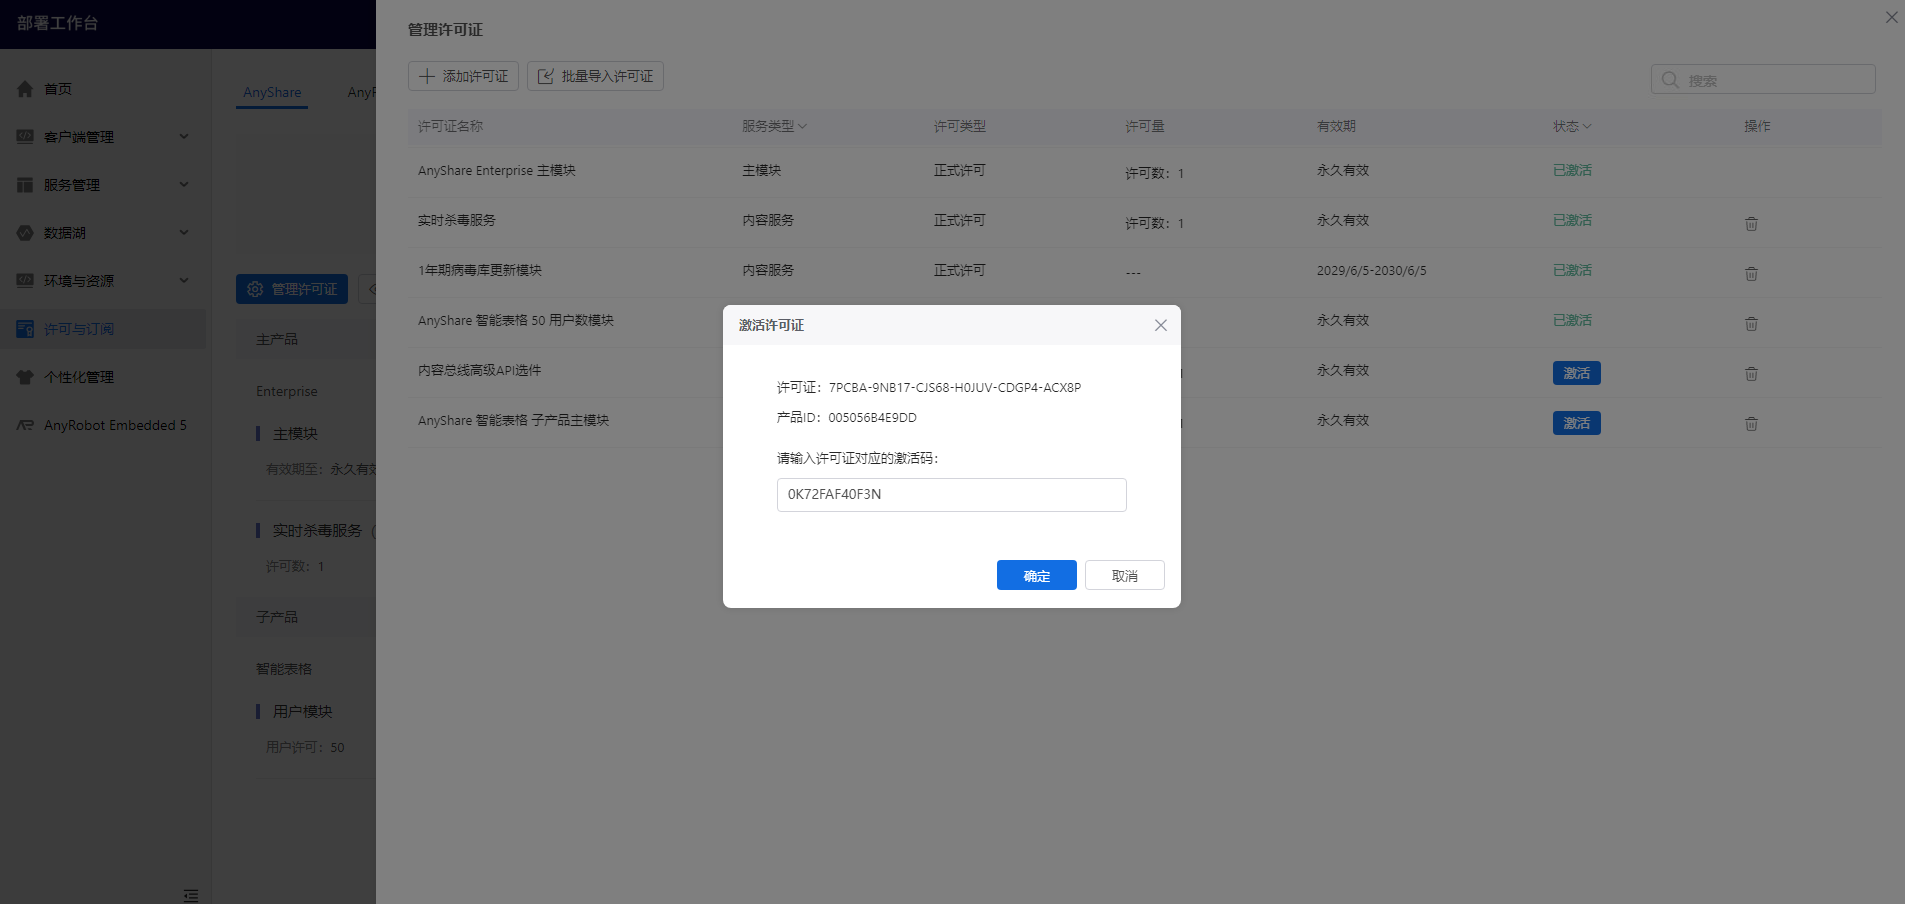
Task: Click the plus icon of 添加许可证
Action: point(427,76)
